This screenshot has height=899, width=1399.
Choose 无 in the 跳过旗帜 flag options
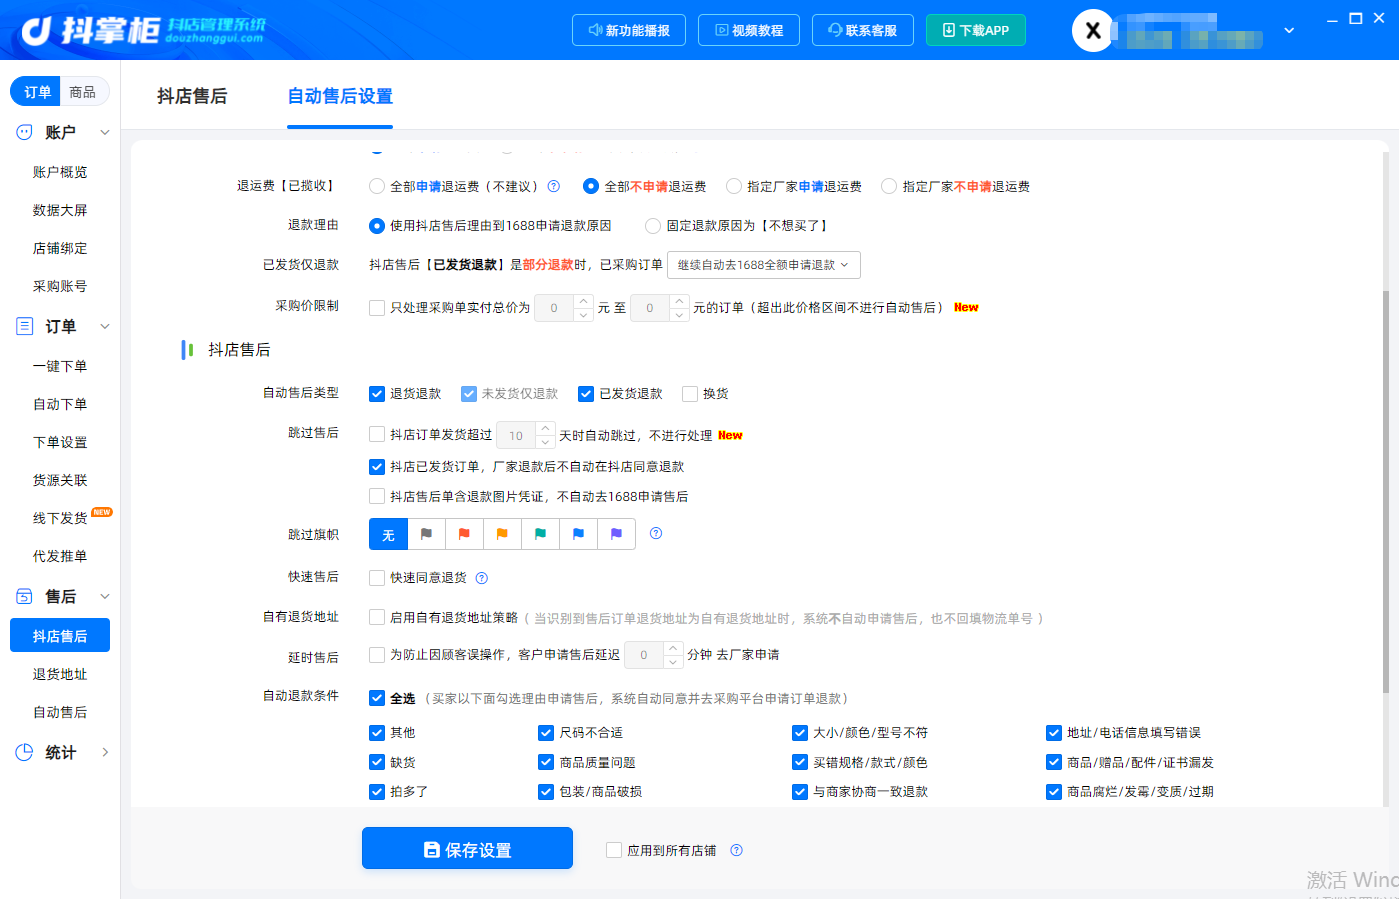tap(389, 534)
